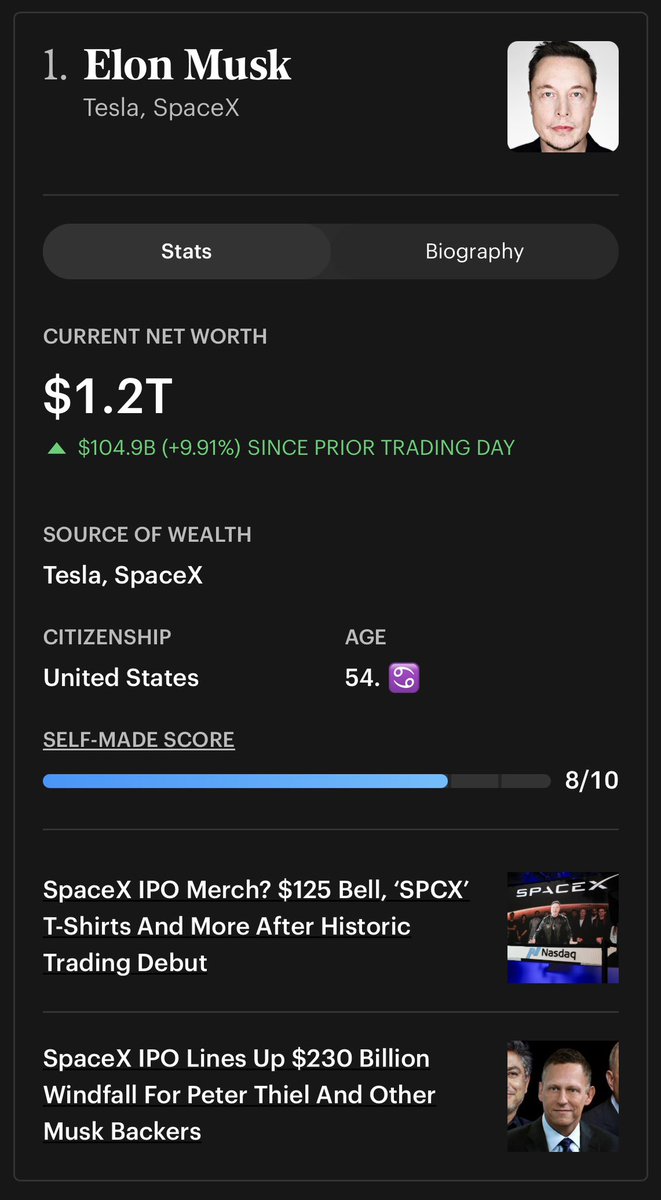Click the Peter Thiel article thumbnail
Viewport: 661px width, 1200px height.
click(563, 1096)
